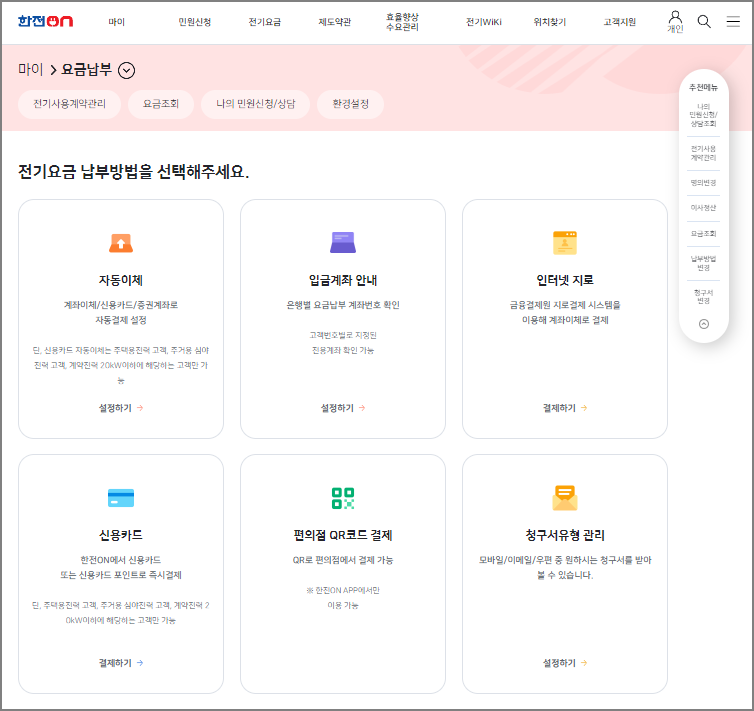Click the yellow 인터넷 지로 icon

[x=565, y=243]
